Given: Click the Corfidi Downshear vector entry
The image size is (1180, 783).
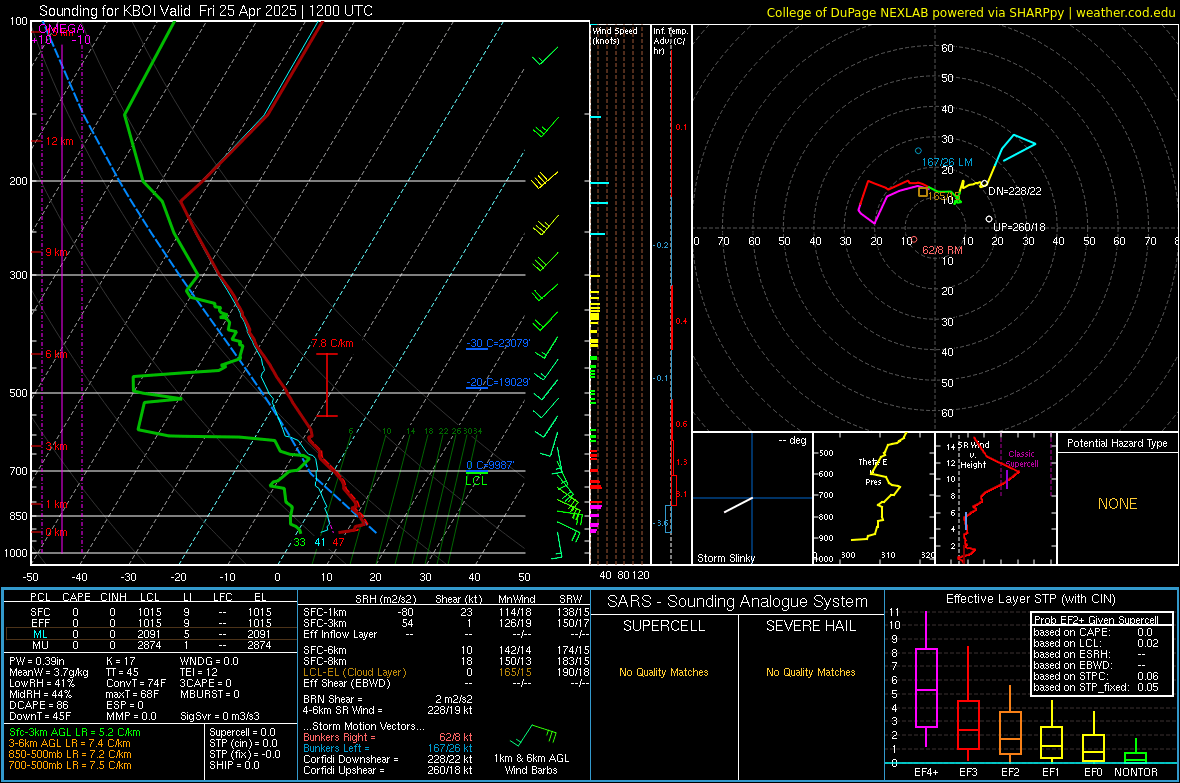Looking at the screenshot, I should tap(388, 760).
